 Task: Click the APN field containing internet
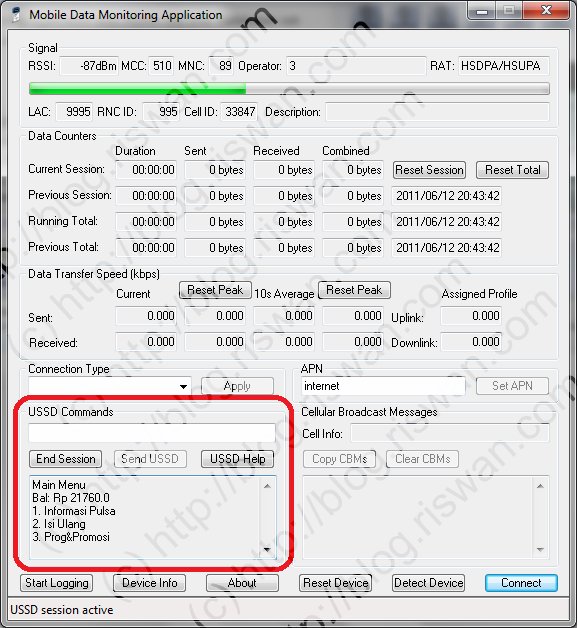pyautogui.click(x=383, y=386)
